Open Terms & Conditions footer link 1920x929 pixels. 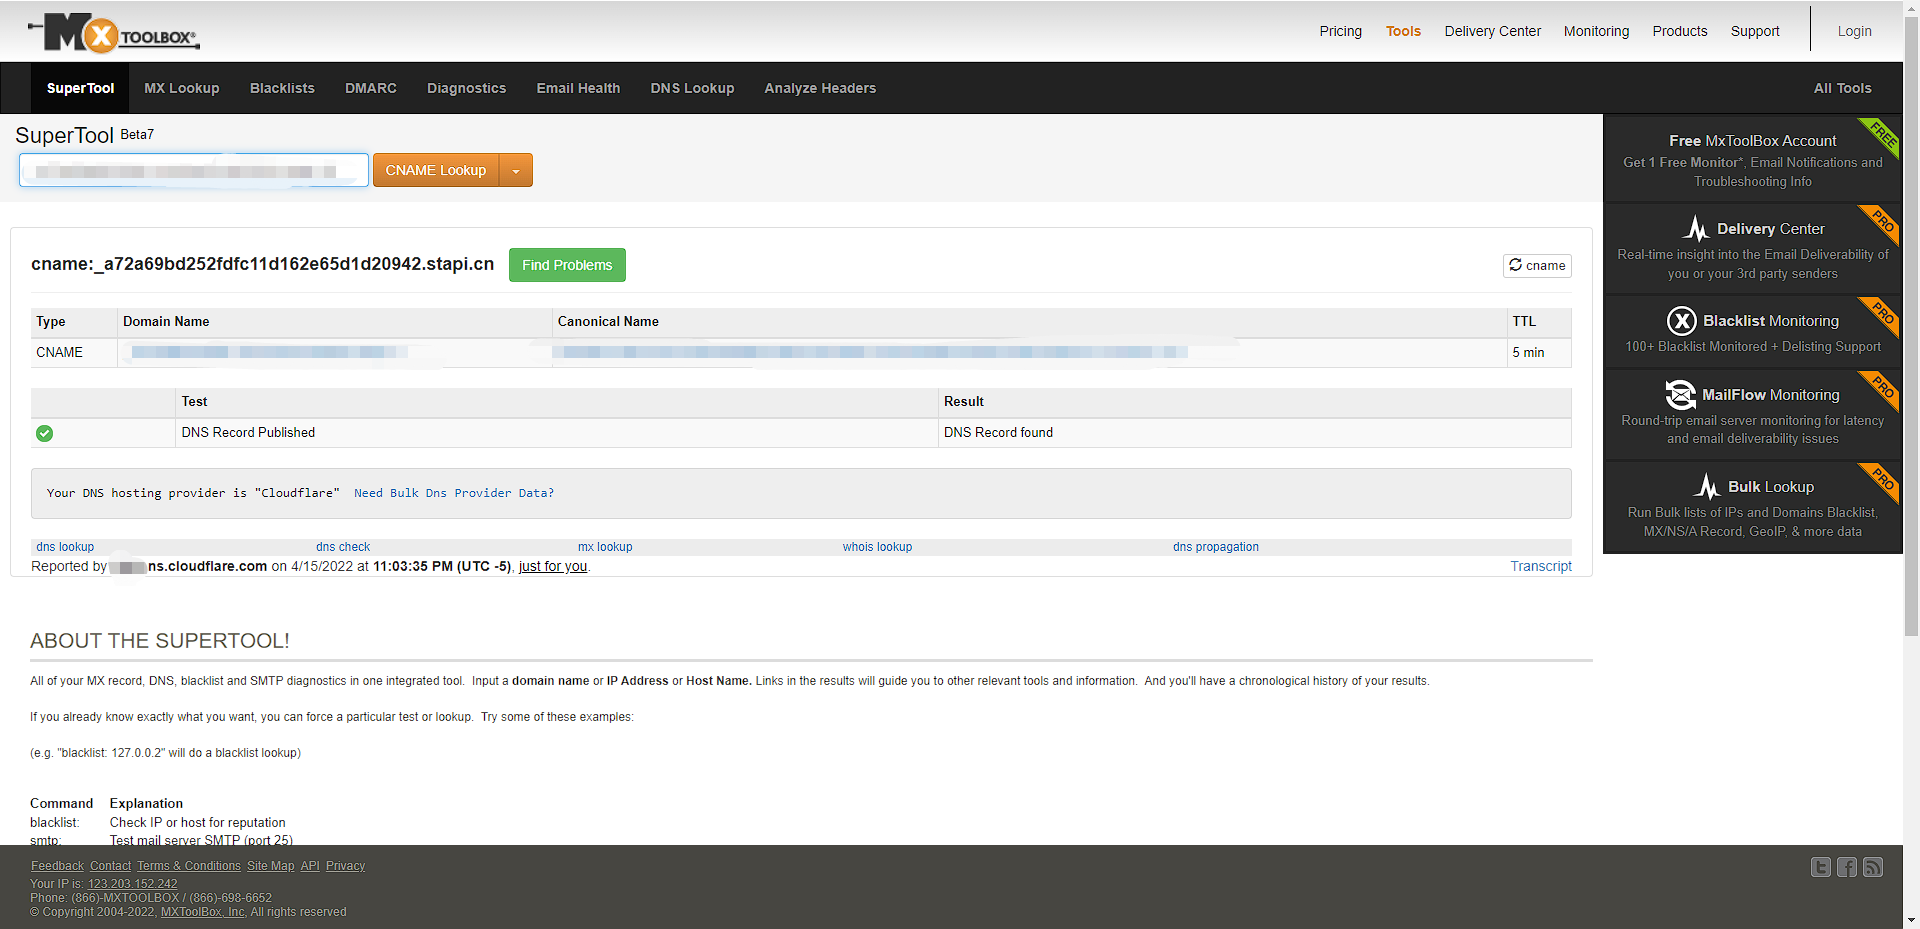point(189,866)
